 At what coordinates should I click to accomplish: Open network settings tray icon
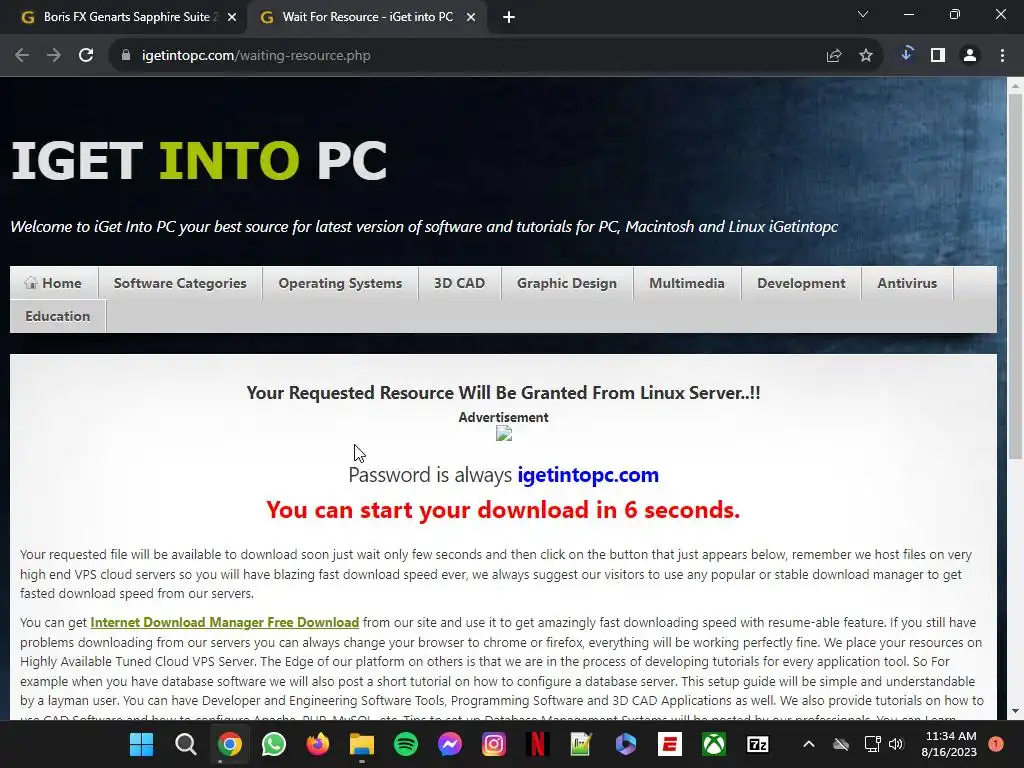point(872,744)
